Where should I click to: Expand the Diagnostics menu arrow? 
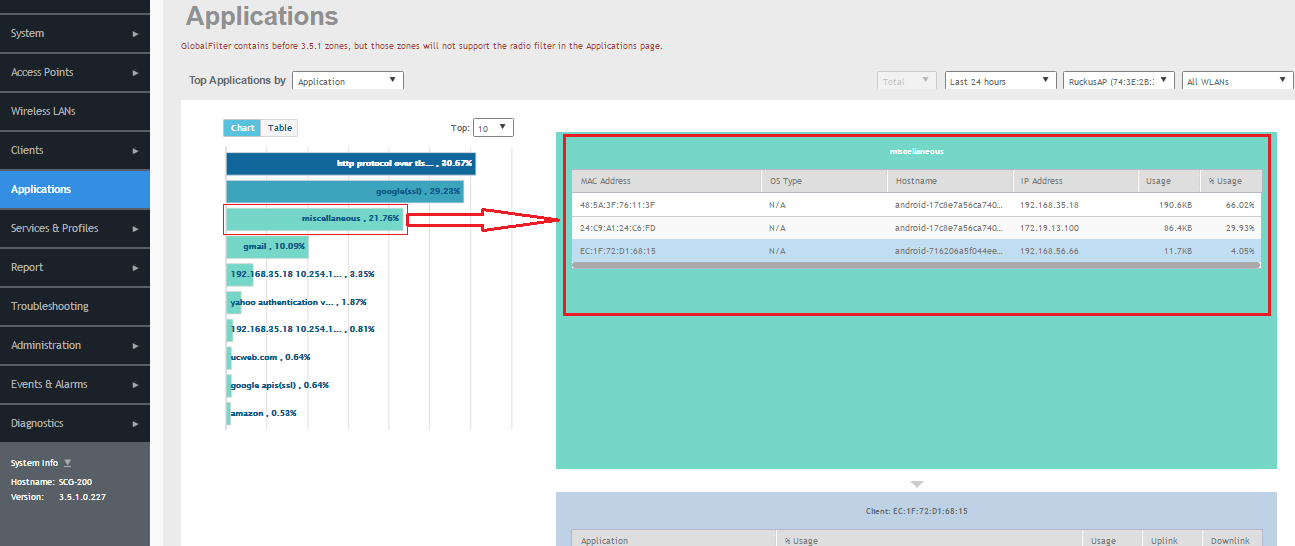coord(135,424)
